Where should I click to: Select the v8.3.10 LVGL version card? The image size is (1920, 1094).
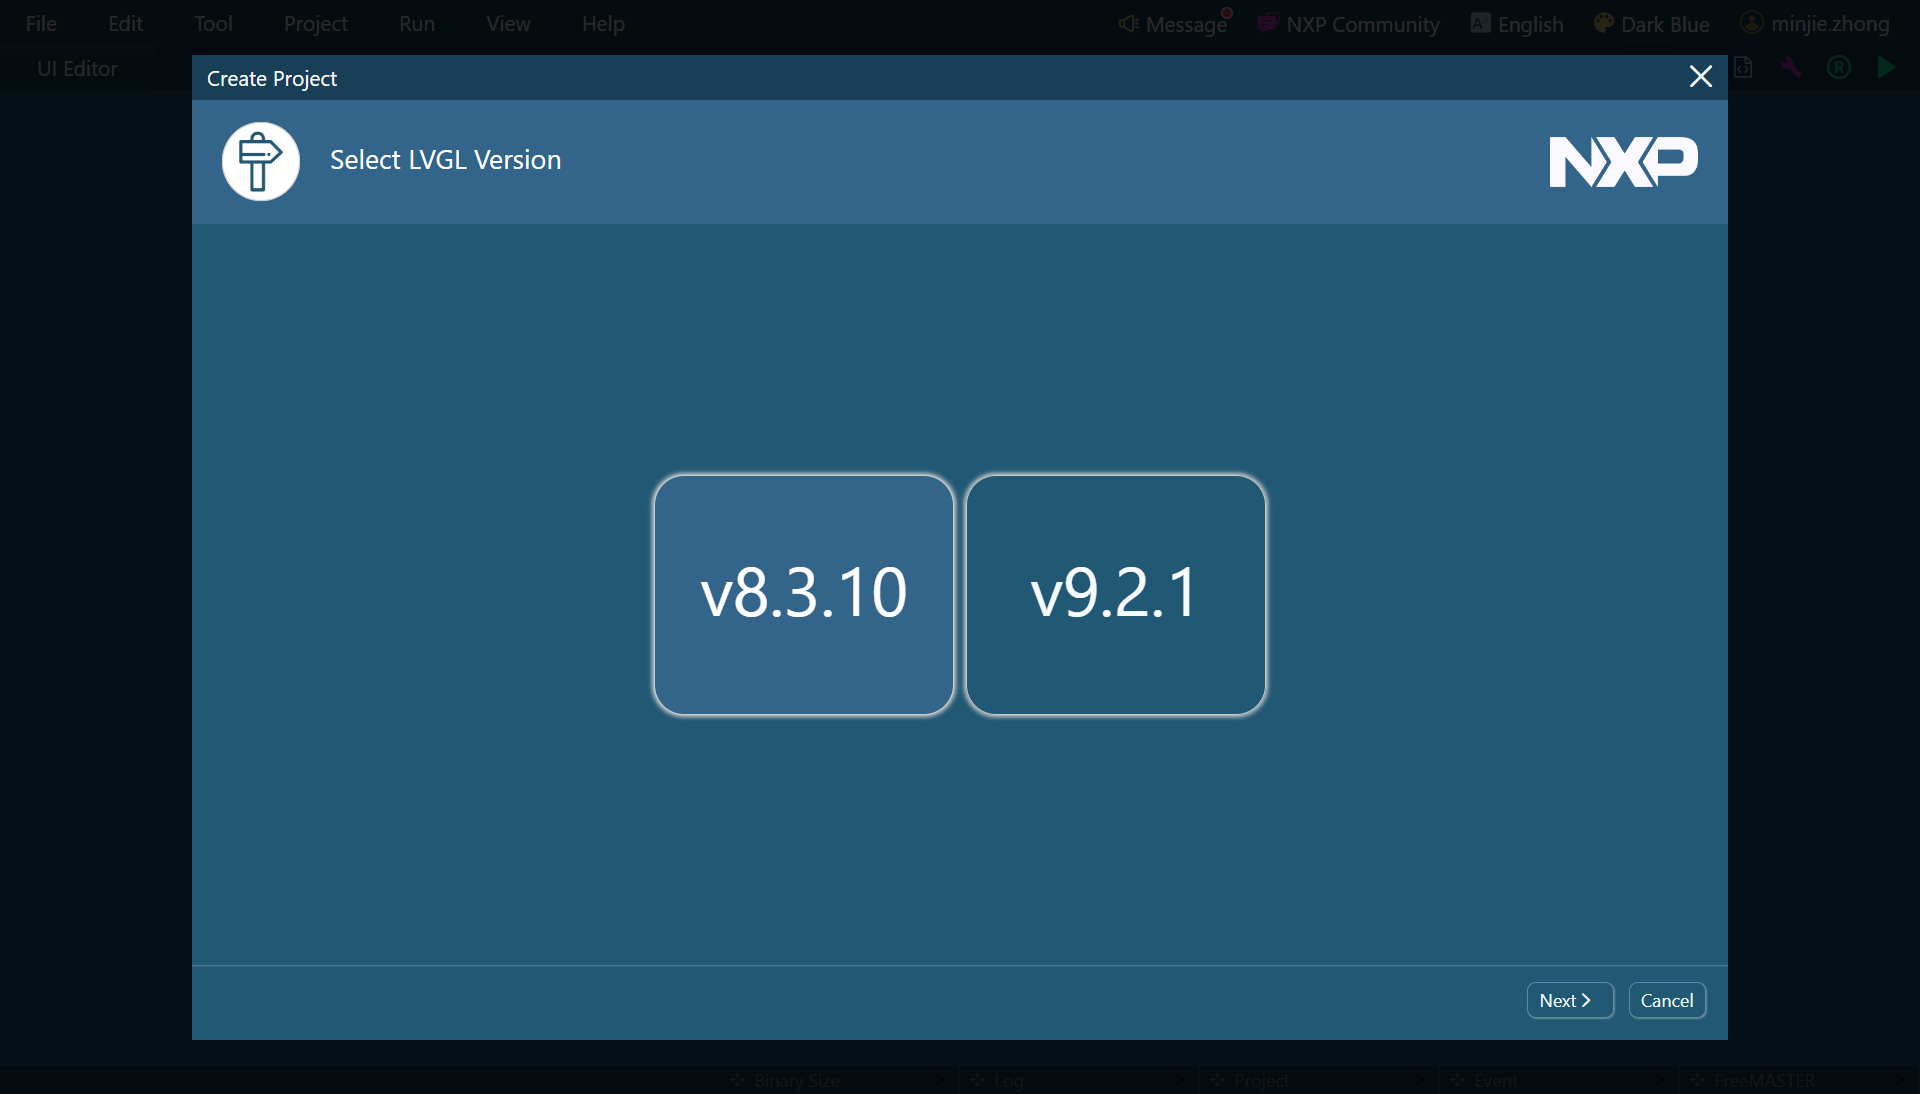coord(803,594)
